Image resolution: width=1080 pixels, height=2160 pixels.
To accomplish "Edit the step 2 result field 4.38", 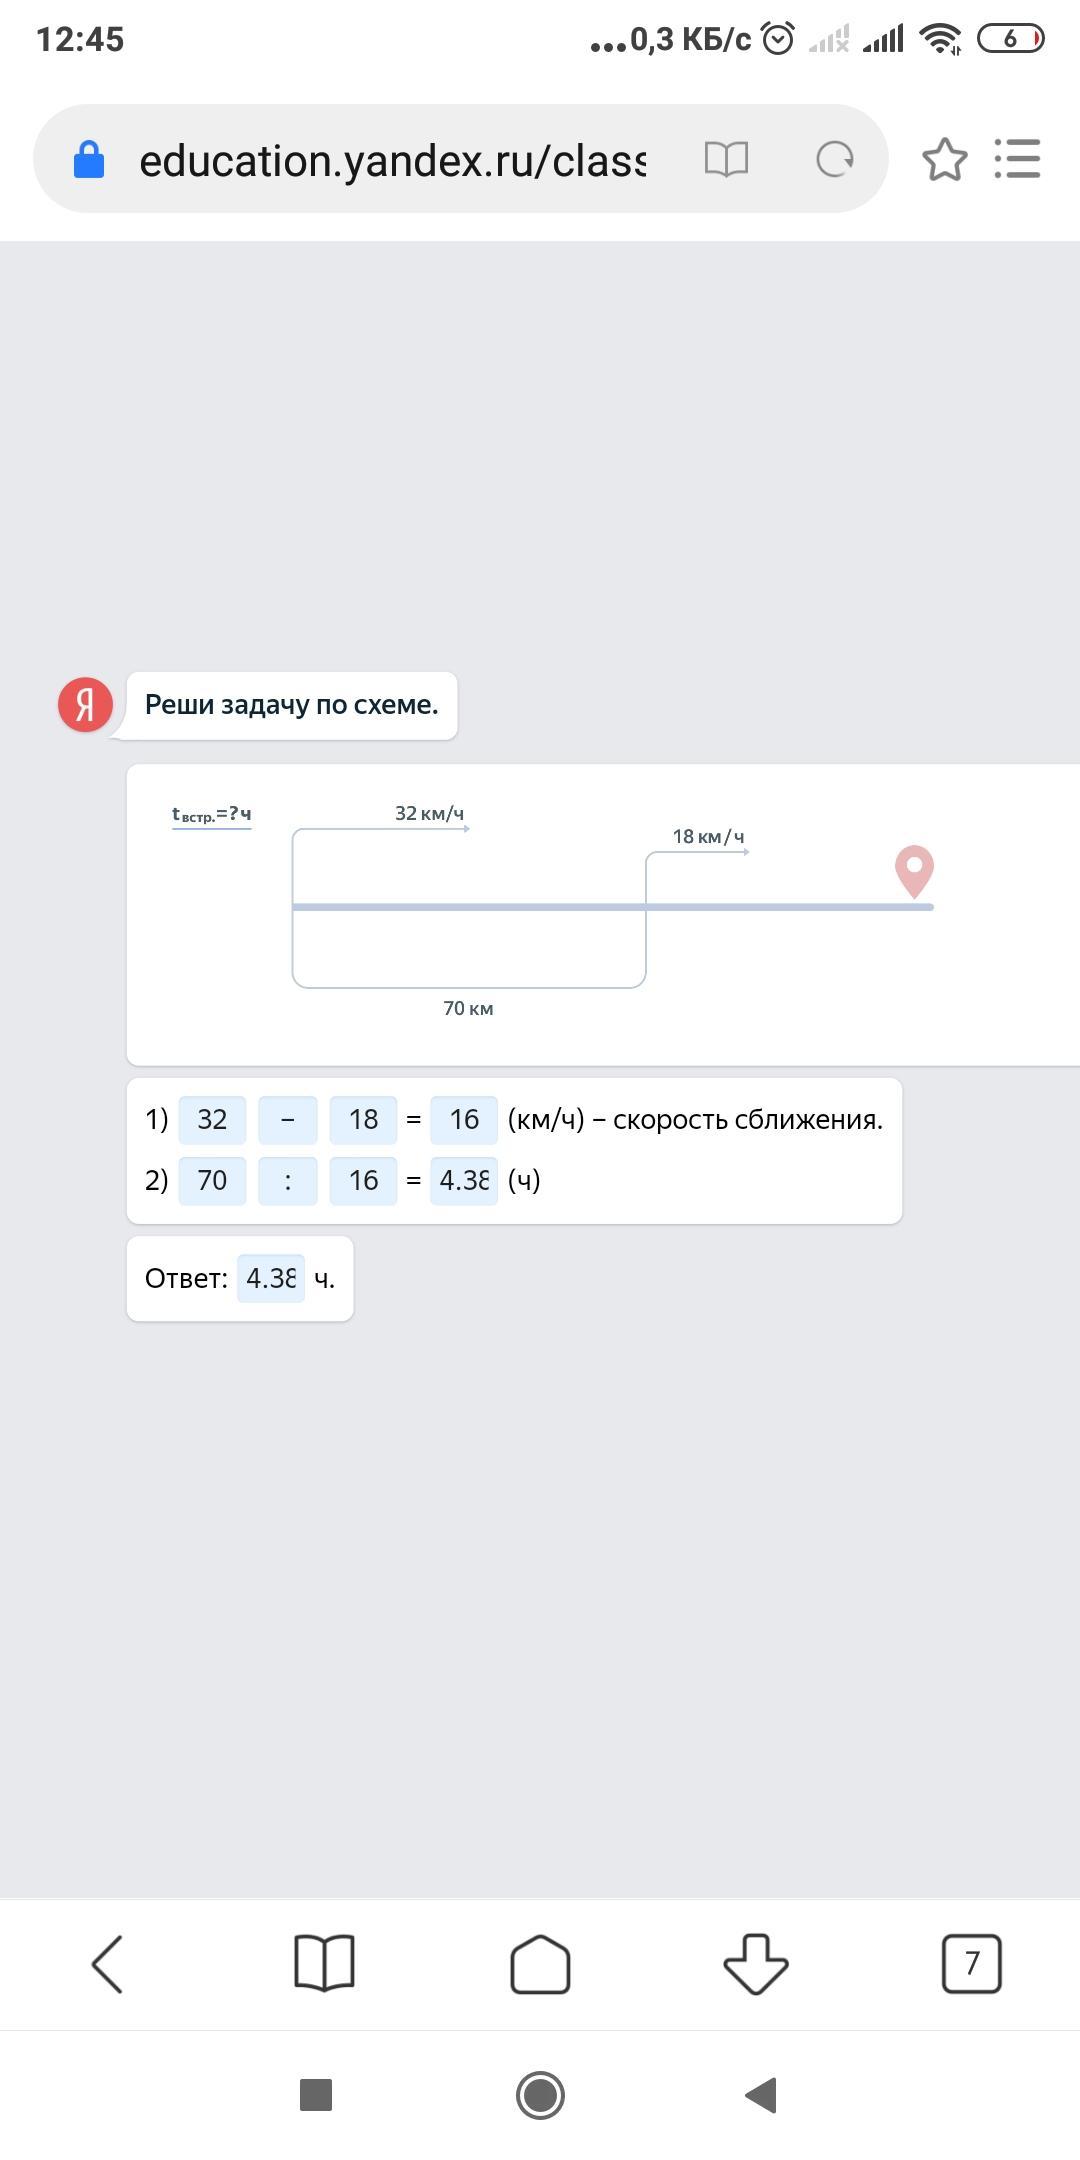I will (x=464, y=1181).
